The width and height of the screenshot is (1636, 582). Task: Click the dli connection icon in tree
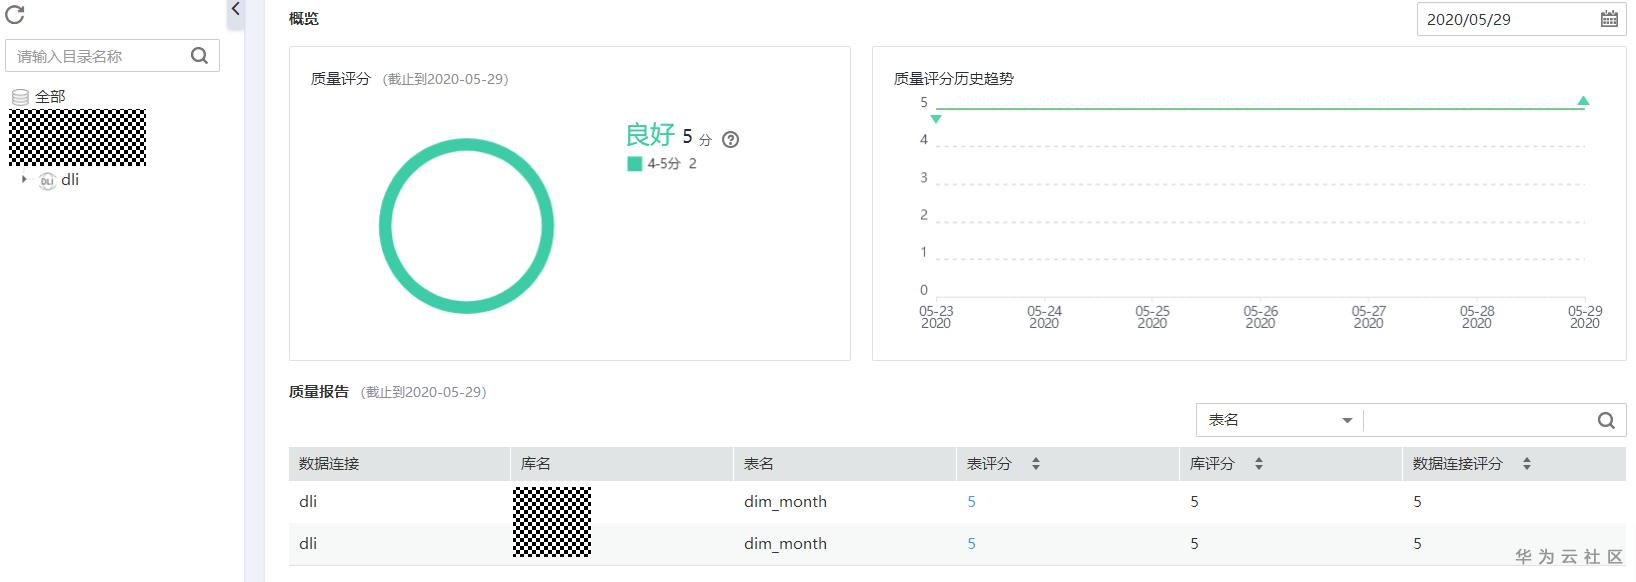[x=47, y=181]
